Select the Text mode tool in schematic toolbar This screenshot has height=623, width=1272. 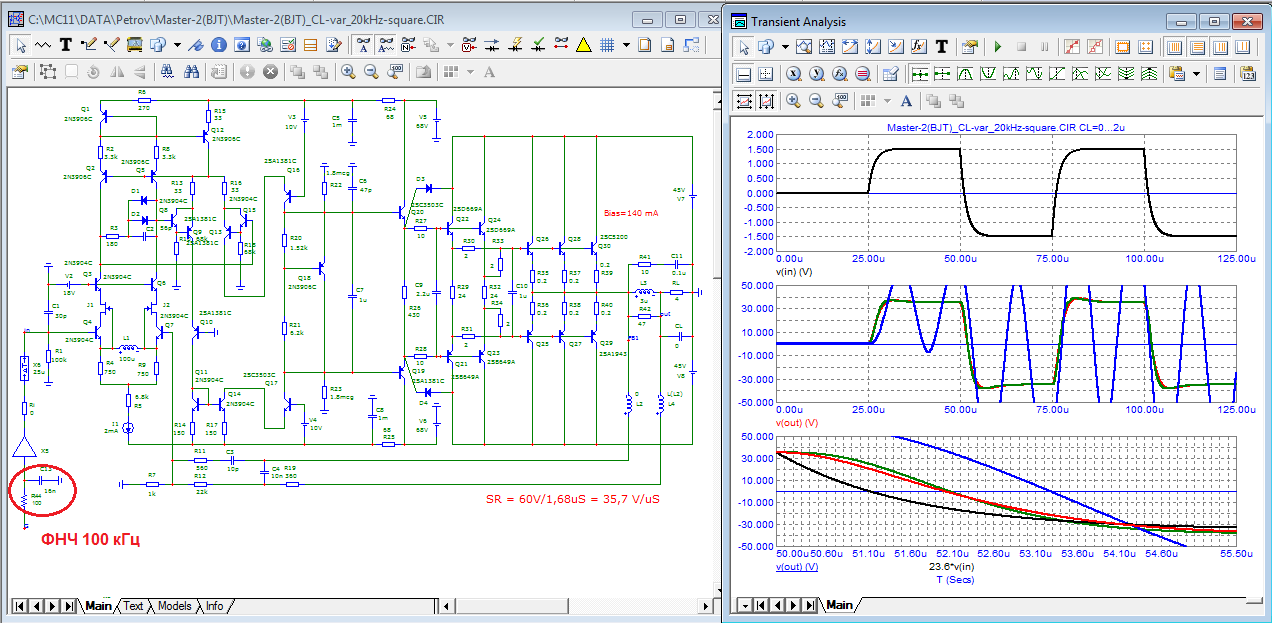tap(66, 45)
